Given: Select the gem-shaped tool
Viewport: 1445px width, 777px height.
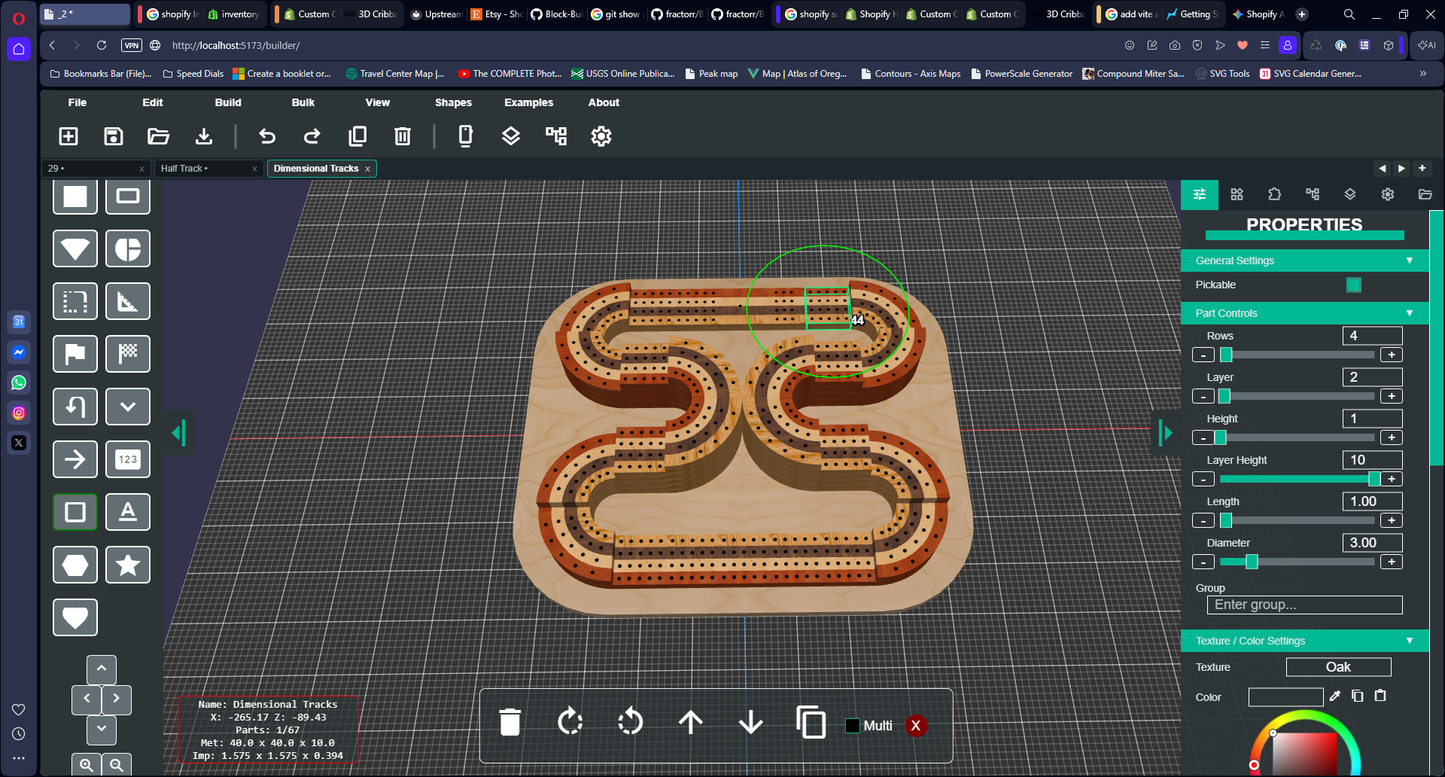Looking at the screenshot, I should tap(75, 249).
